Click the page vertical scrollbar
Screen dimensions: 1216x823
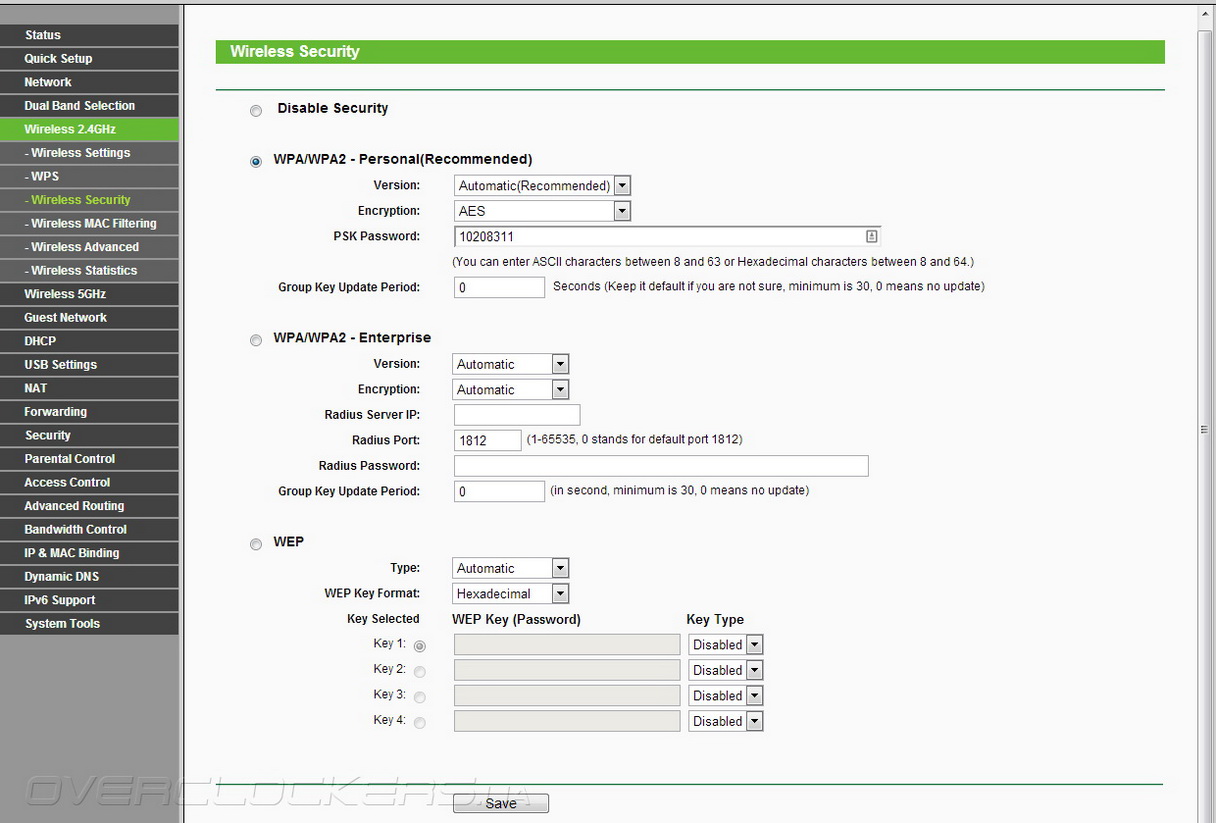(1204, 429)
